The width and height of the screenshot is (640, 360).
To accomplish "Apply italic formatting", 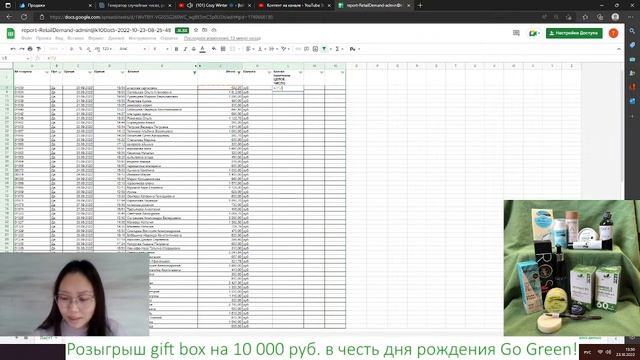I will point(185,49).
